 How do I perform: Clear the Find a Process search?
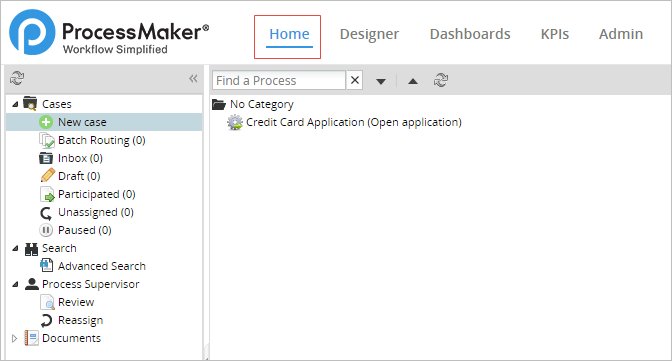(x=355, y=80)
